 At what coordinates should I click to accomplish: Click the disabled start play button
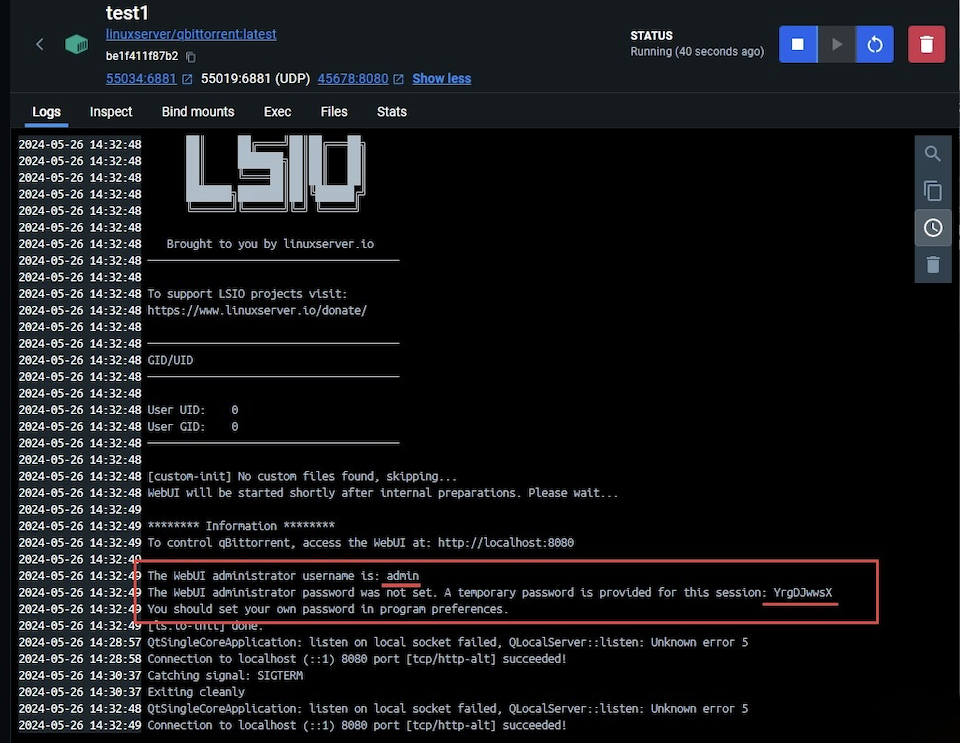pyautogui.click(x=836, y=44)
